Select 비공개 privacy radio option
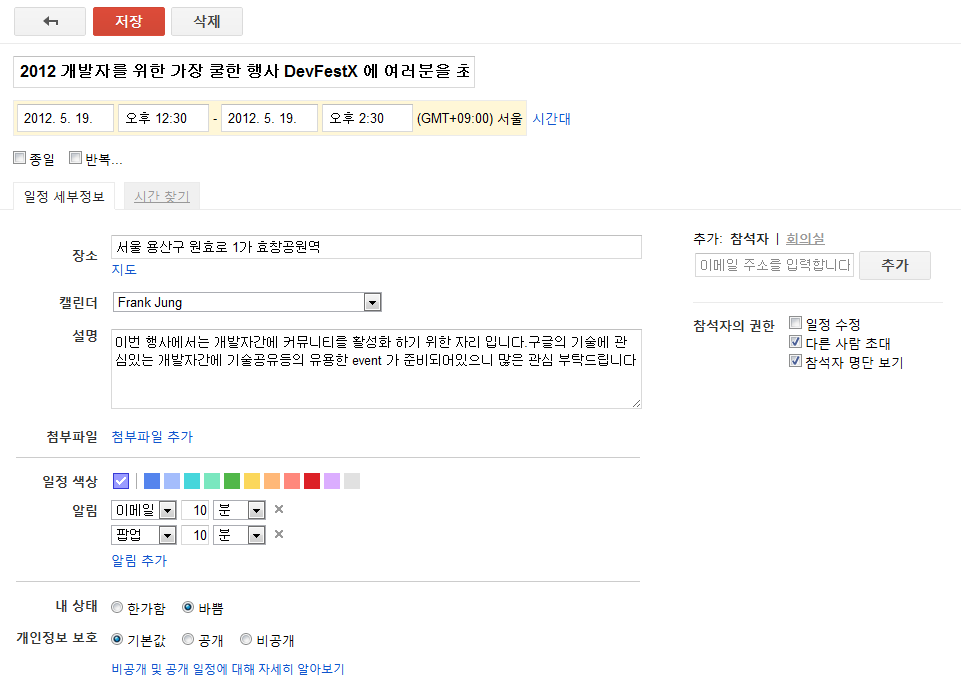 [x=246, y=639]
